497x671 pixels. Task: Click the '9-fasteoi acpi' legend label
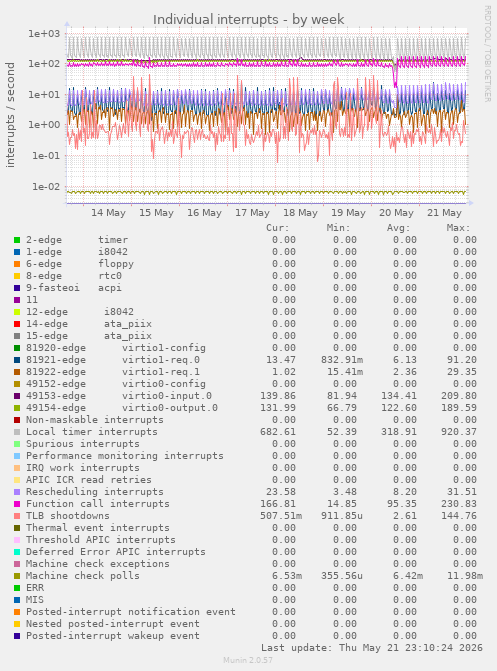click(x=74, y=288)
